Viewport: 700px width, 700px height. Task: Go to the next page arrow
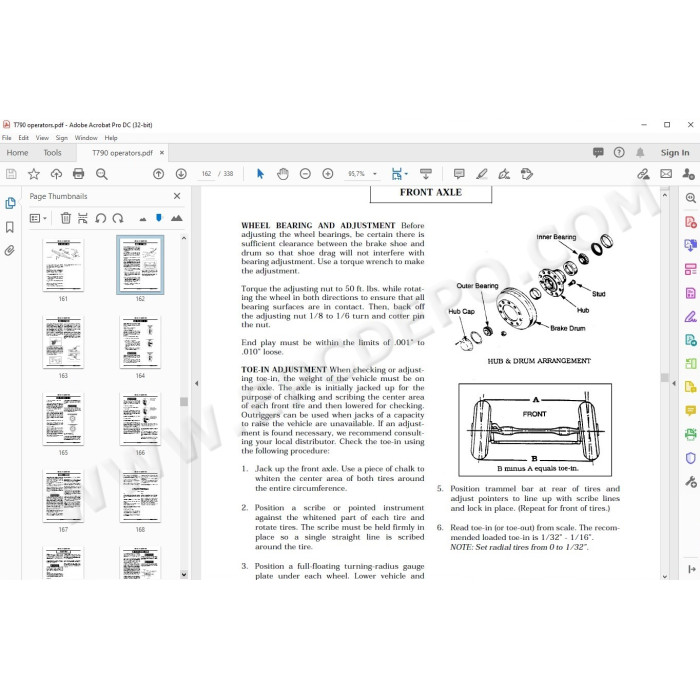coord(181,174)
